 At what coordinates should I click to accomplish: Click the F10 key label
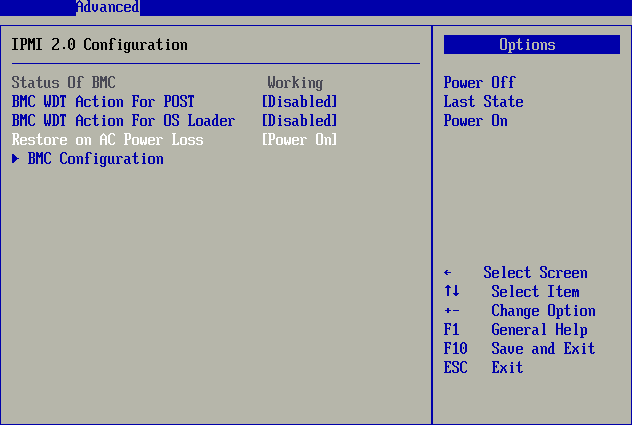click(x=455, y=348)
